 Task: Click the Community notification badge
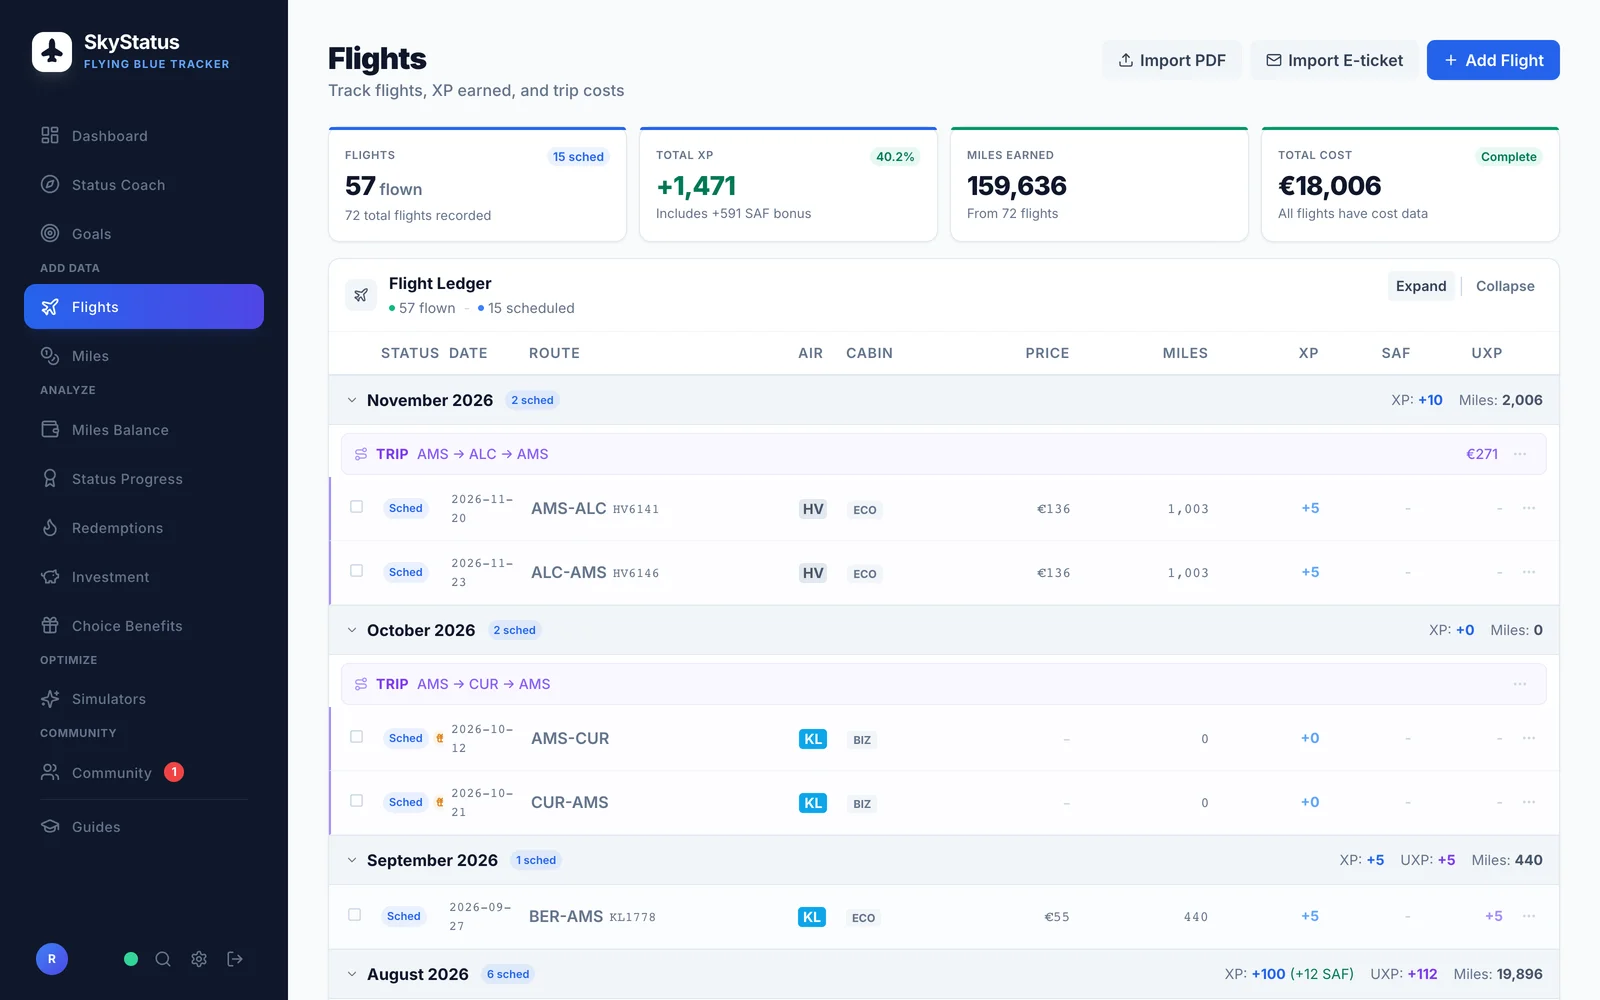[x=174, y=772]
